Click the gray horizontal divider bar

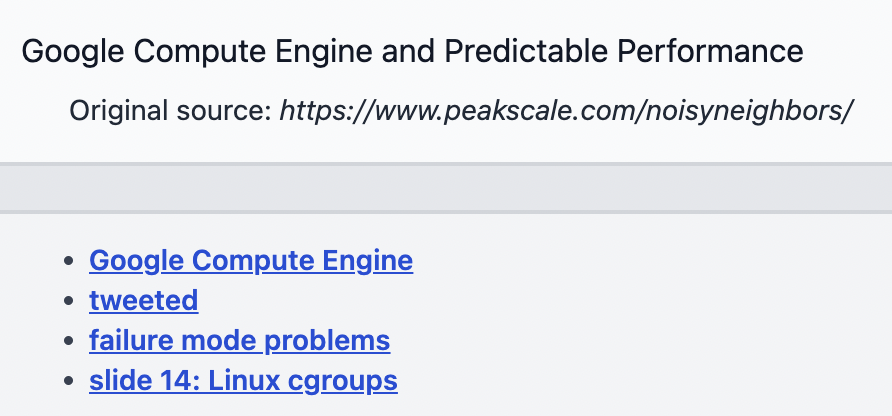[446, 188]
